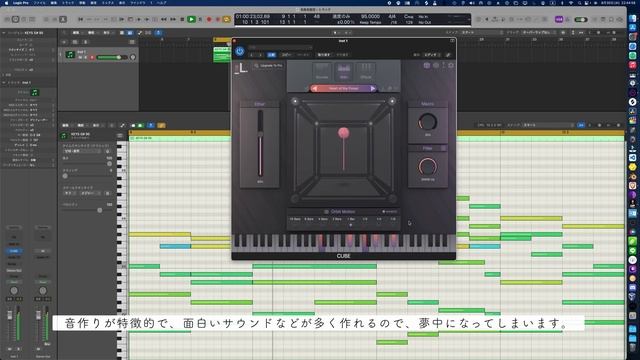Click top-right corner node of cube
Viewport: 640px width, 360px height.
[x=392, y=101]
